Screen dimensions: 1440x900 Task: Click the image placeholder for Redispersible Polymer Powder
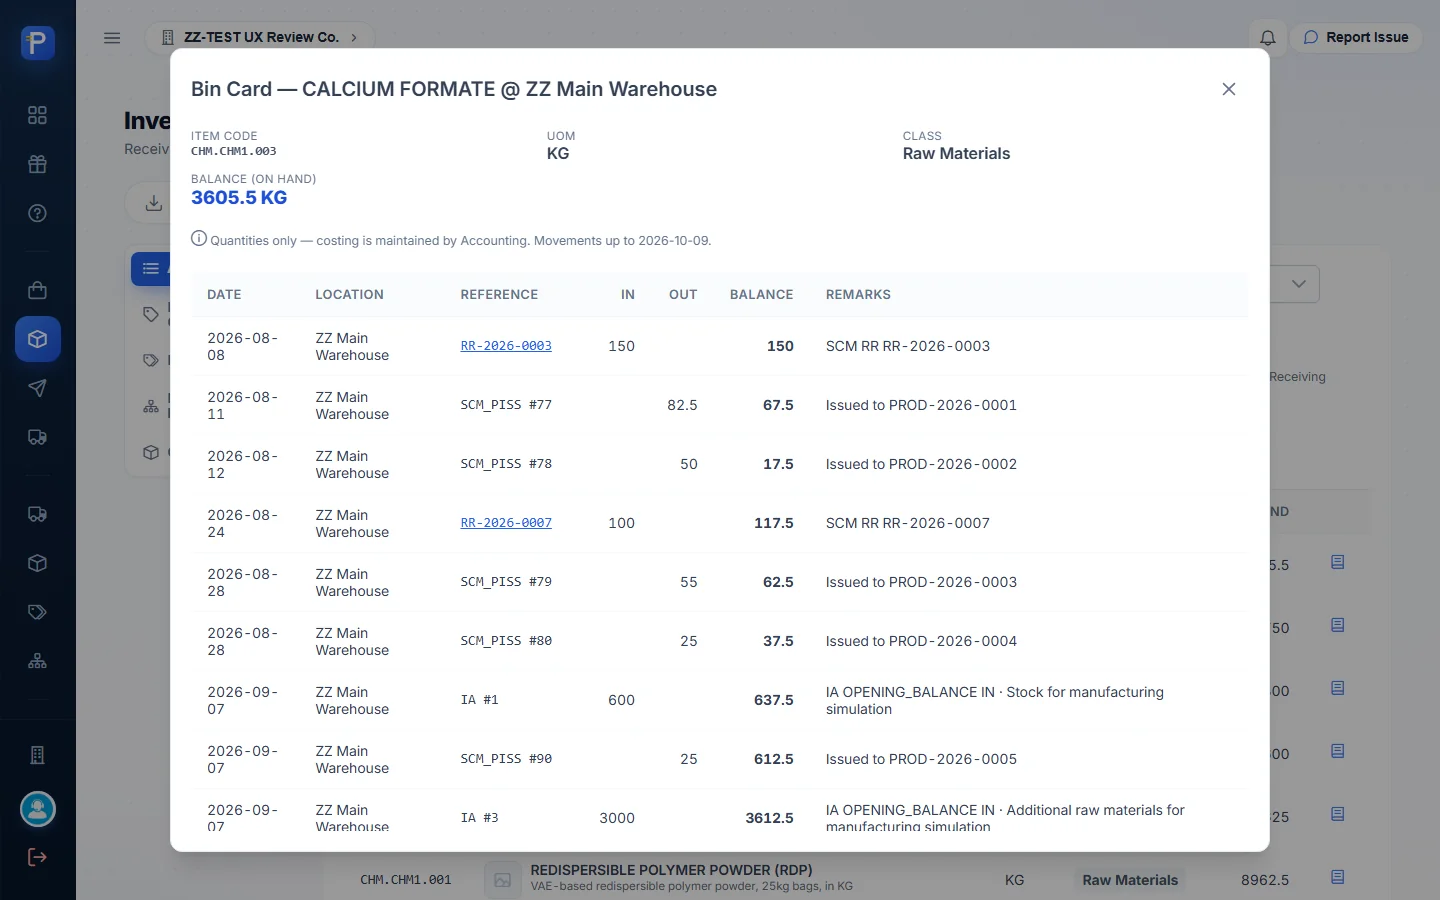click(502, 880)
